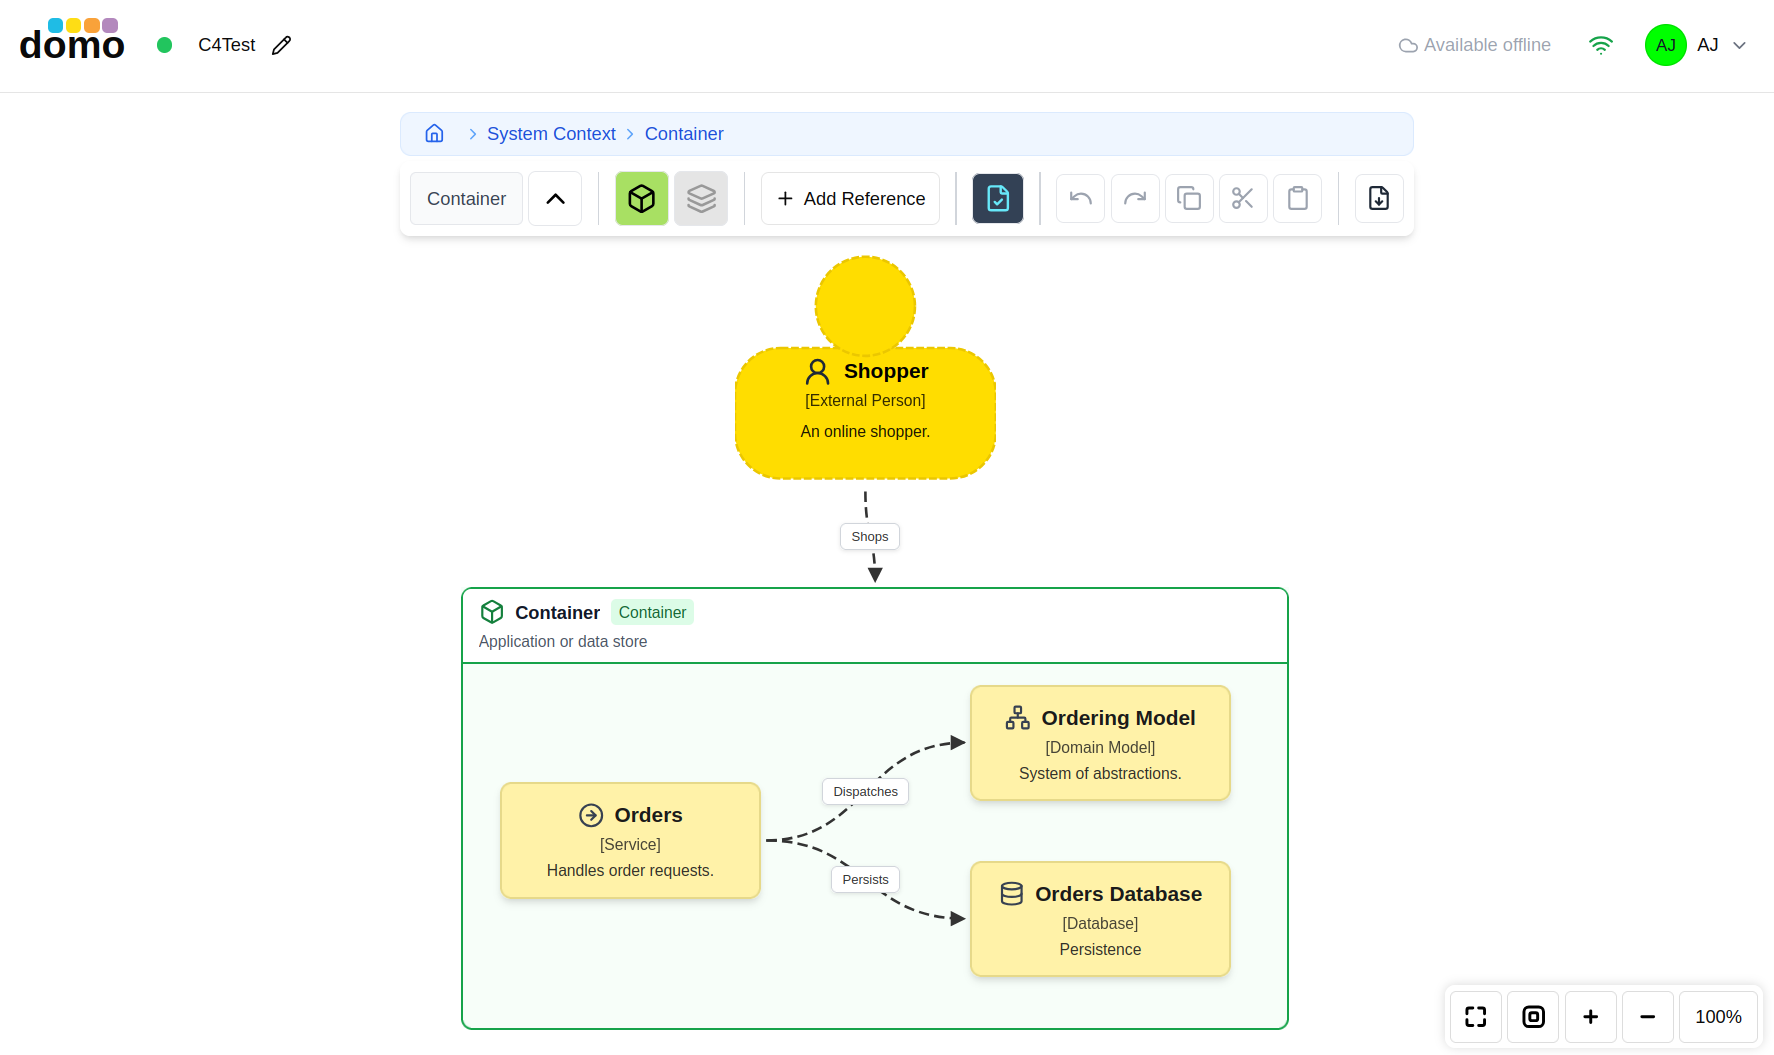1774x1055 pixels.
Task: Paste from clipboard icon
Action: 1297,199
